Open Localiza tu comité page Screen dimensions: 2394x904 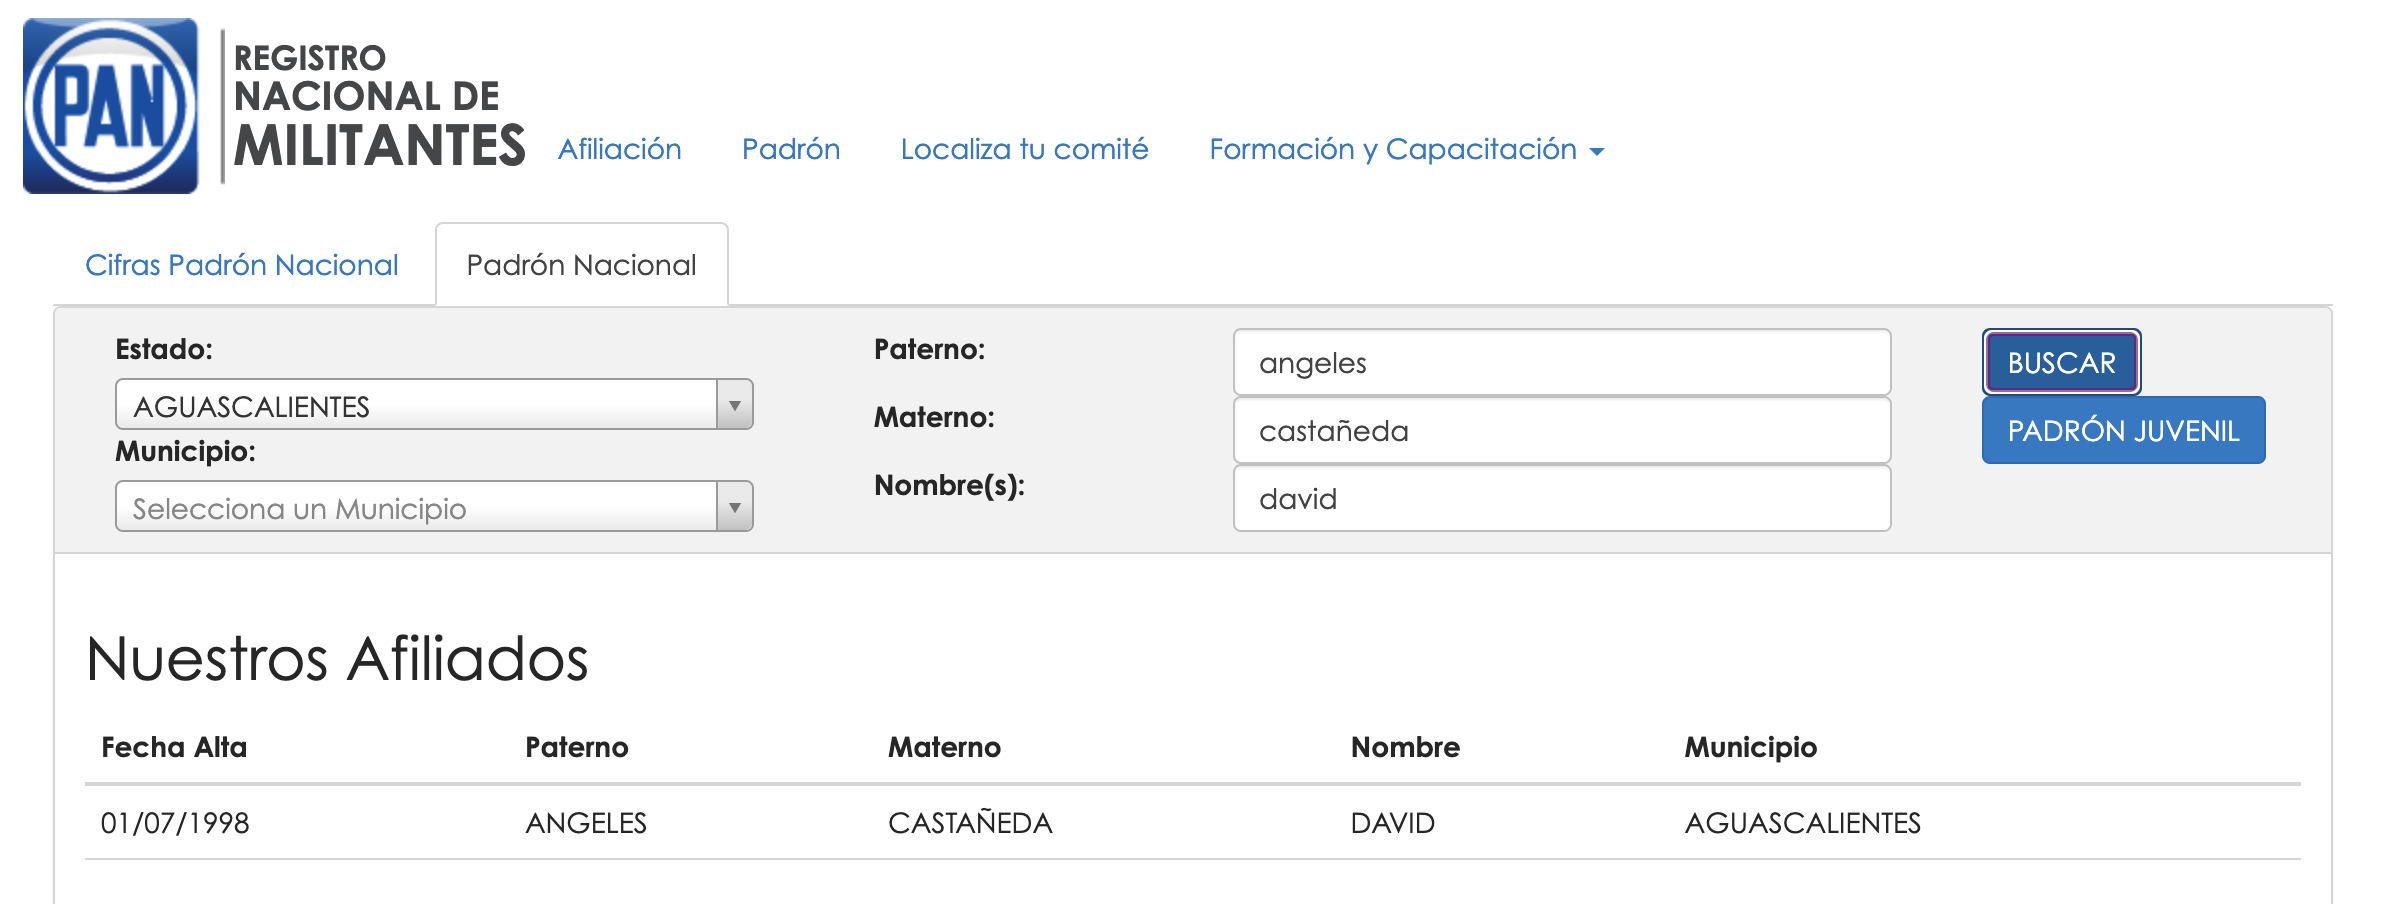1024,149
